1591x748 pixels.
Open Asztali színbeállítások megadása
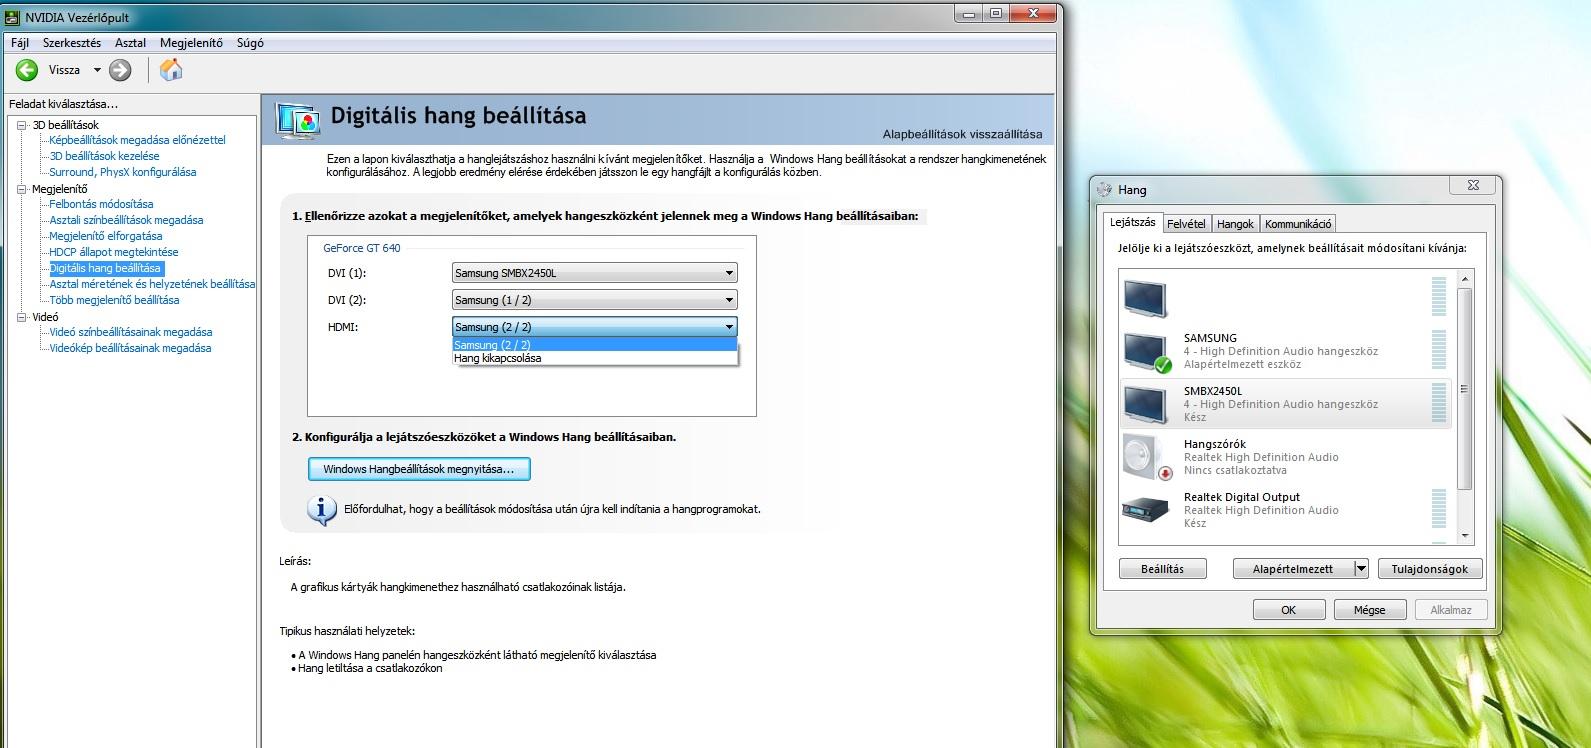[126, 220]
